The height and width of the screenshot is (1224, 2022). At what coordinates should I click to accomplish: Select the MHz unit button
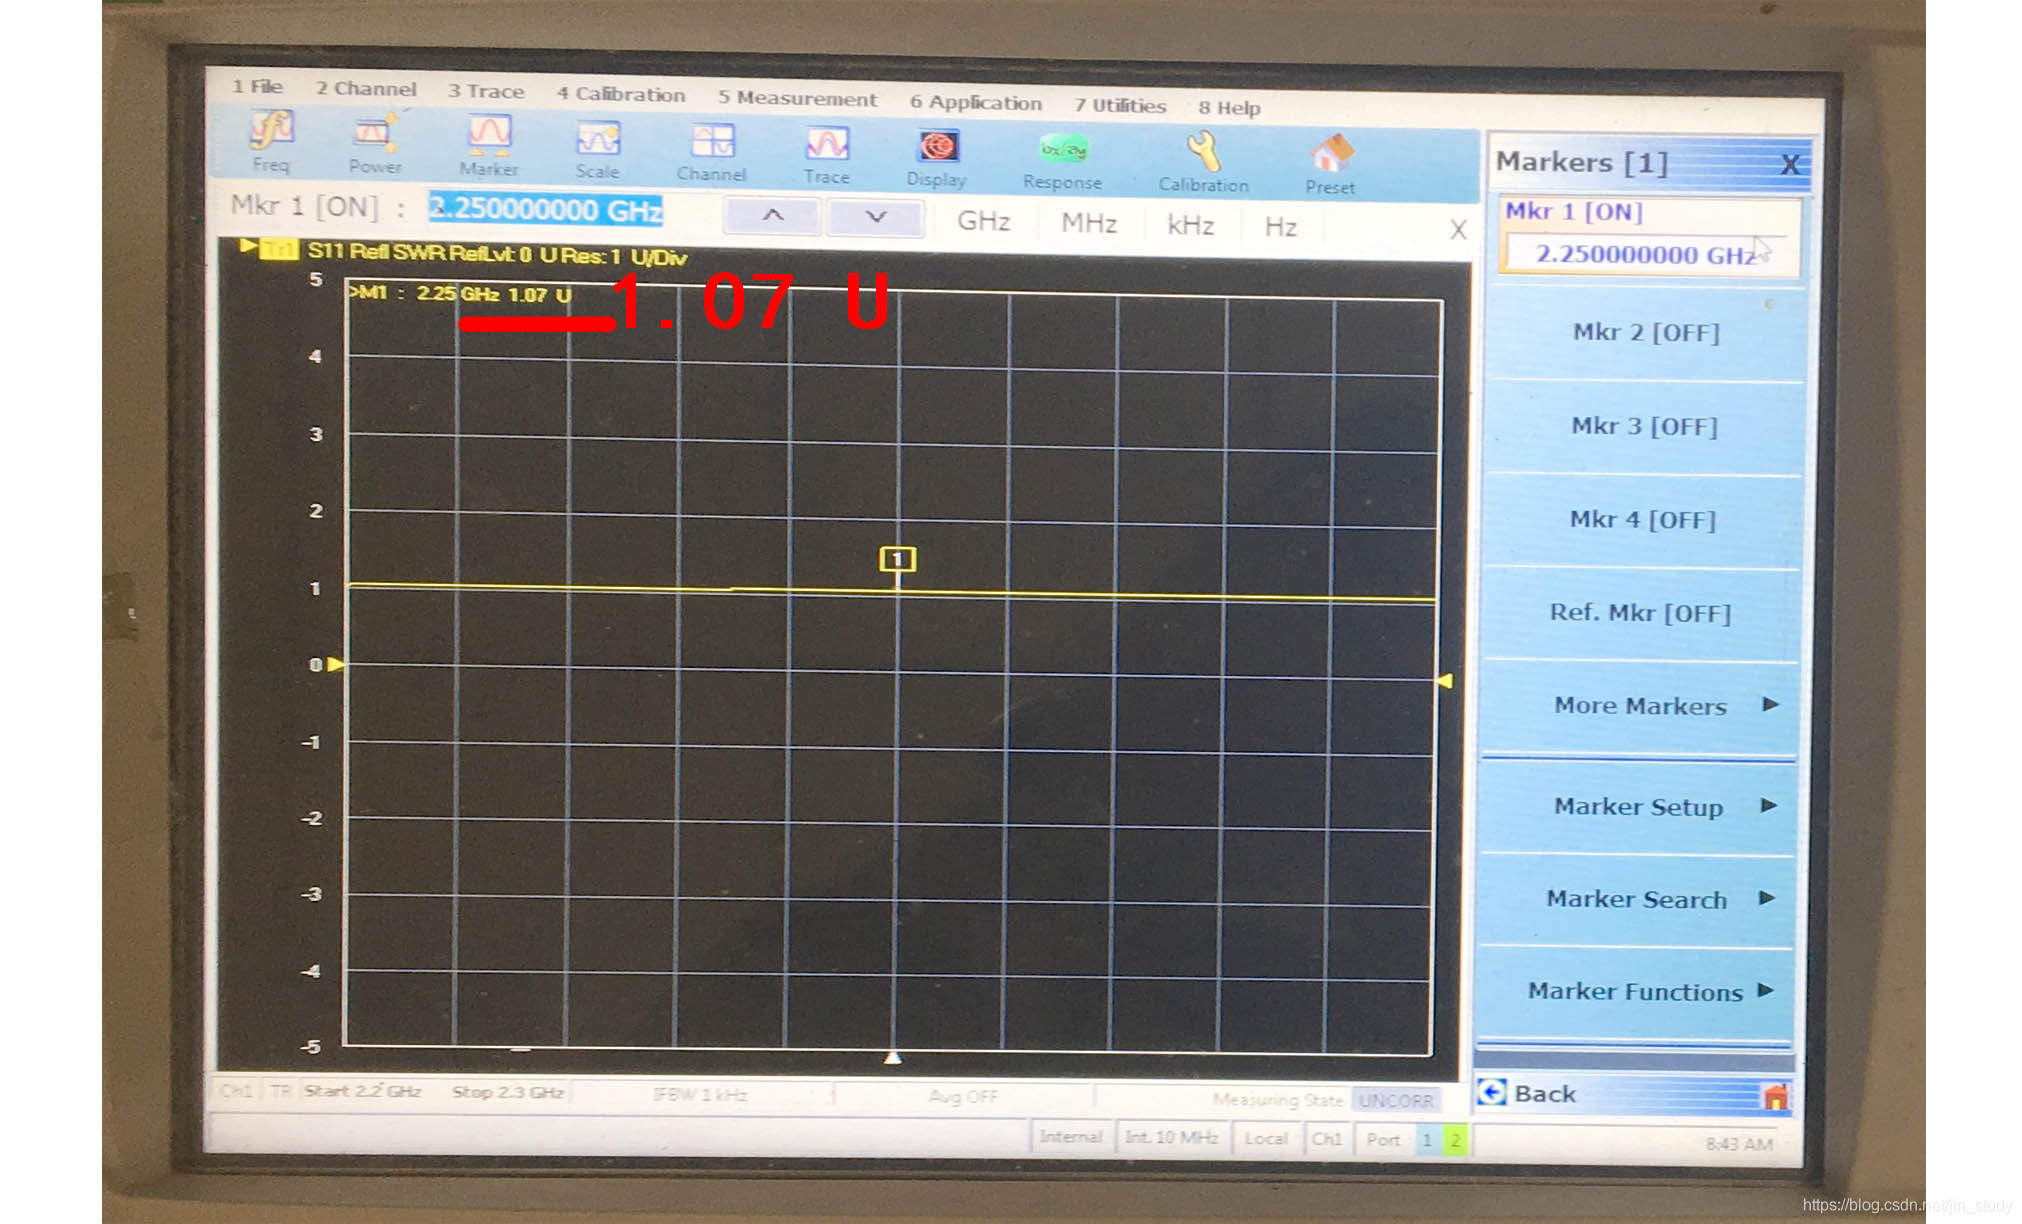click(x=1088, y=223)
